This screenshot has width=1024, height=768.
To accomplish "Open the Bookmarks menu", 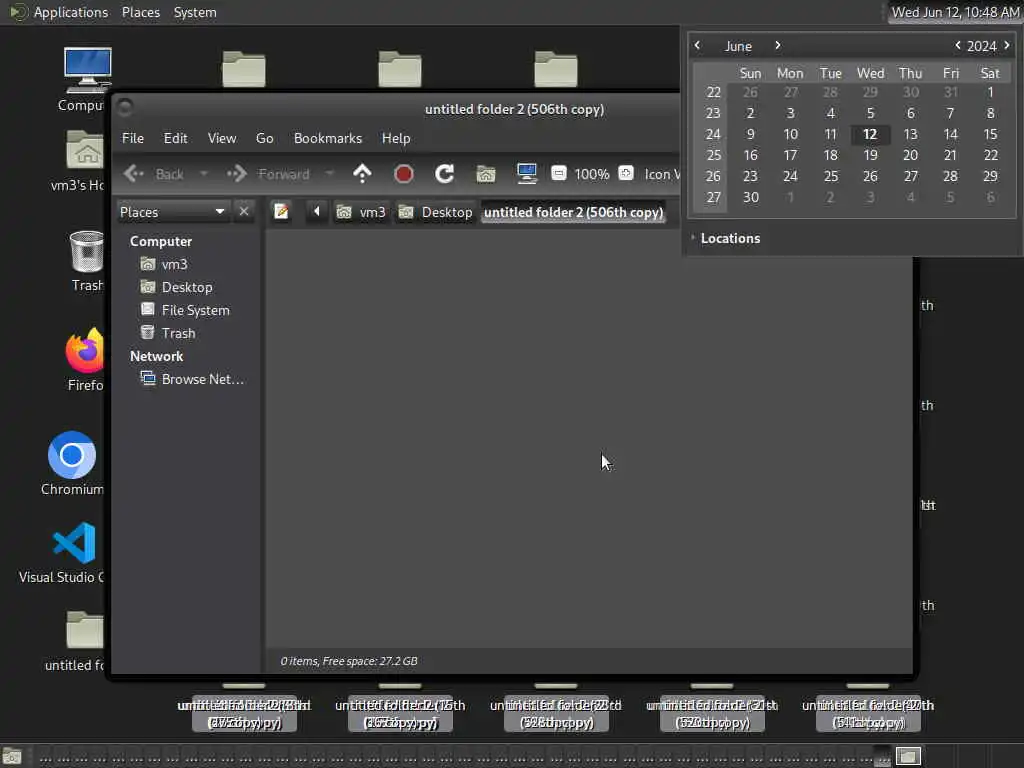I will click(328, 138).
